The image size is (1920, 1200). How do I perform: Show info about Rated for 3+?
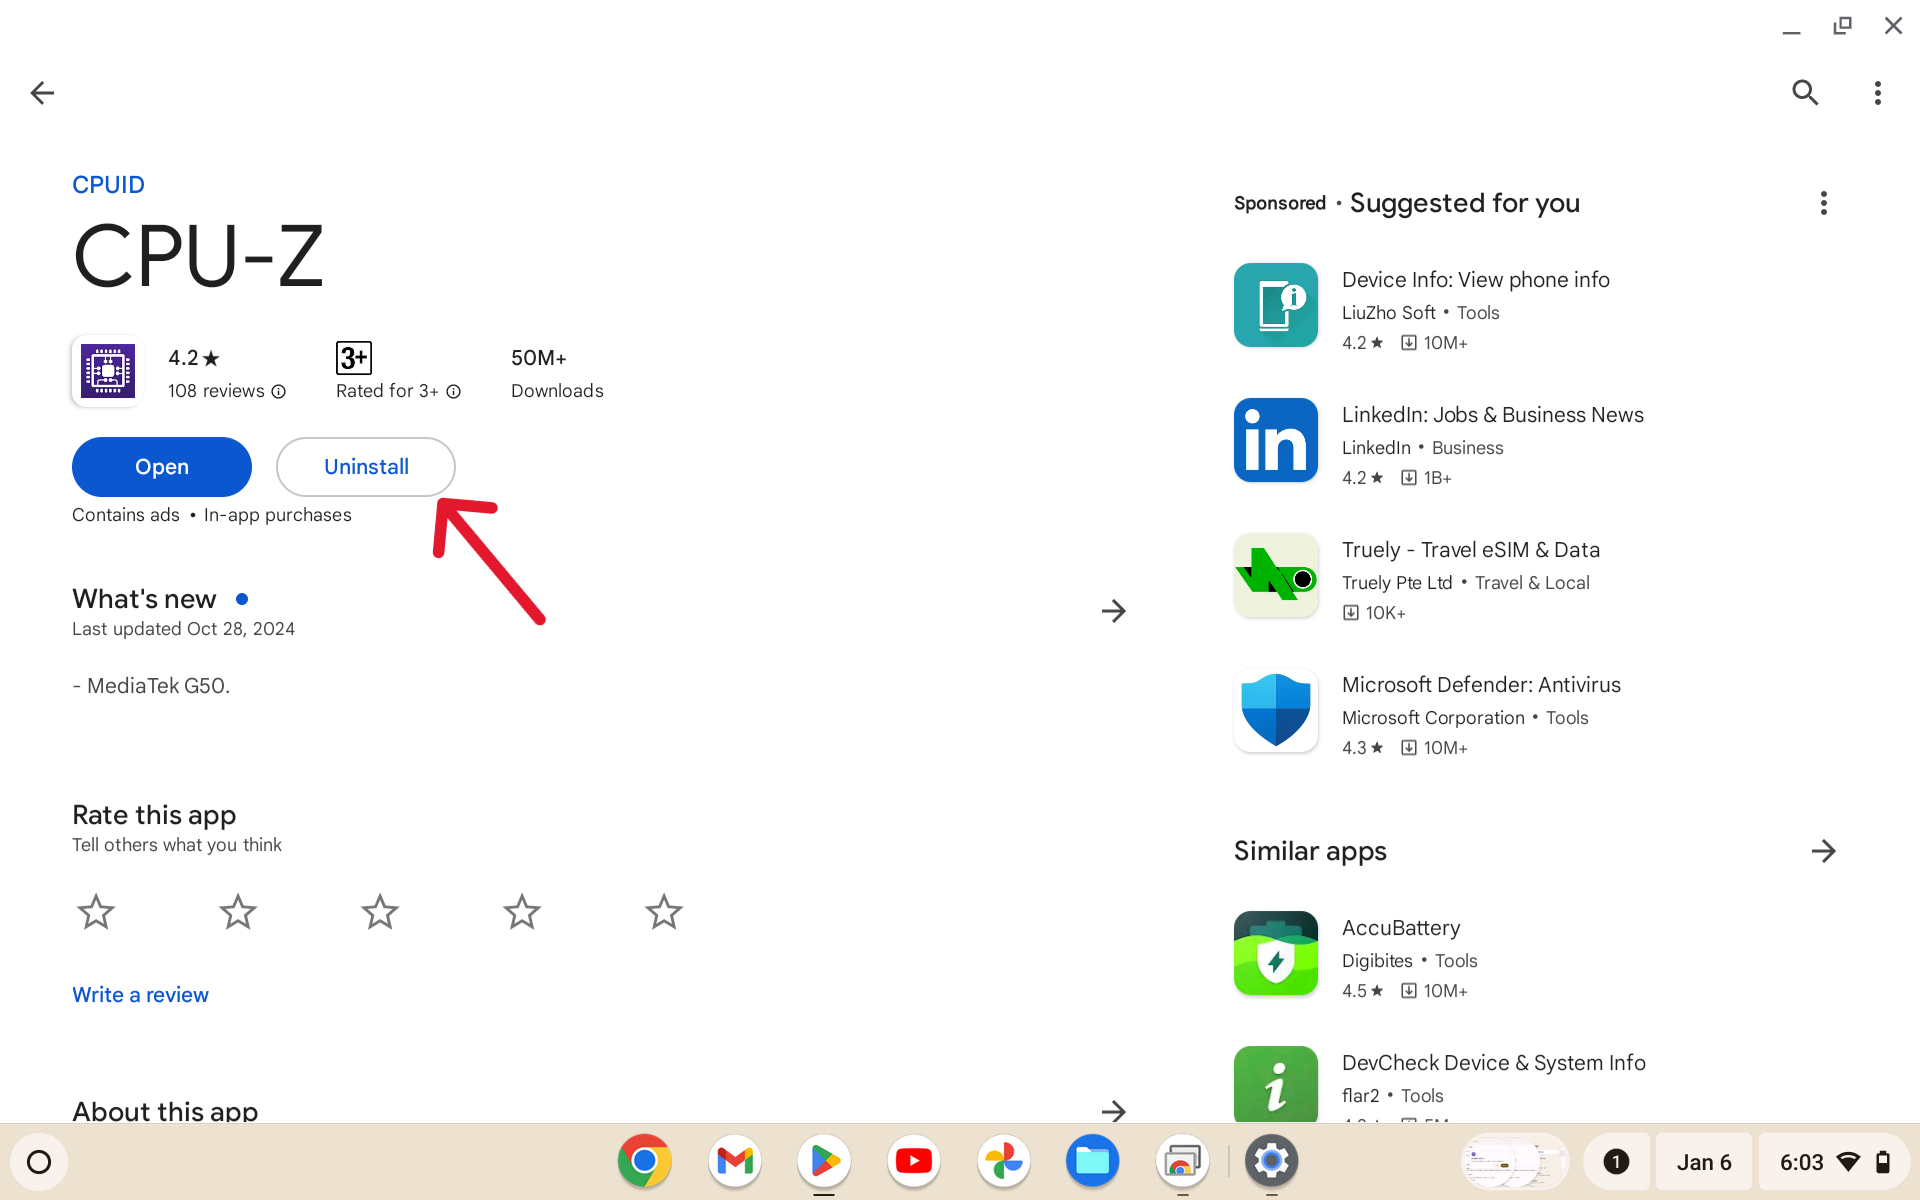[x=454, y=392]
